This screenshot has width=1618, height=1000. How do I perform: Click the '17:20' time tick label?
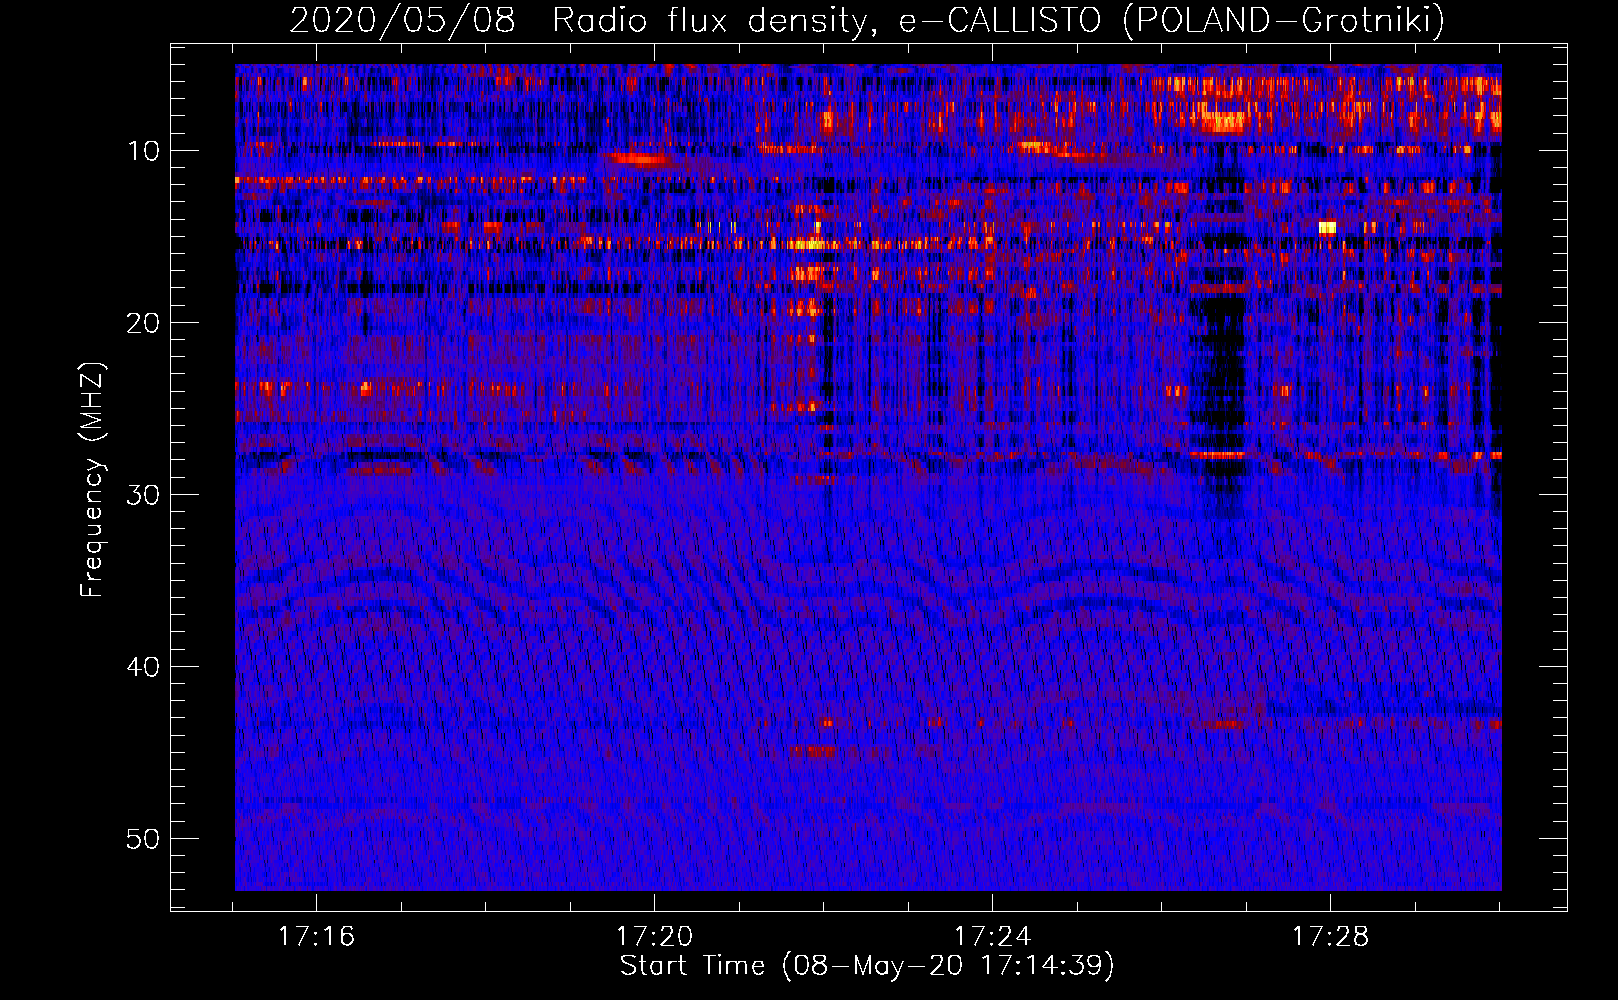(654, 937)
